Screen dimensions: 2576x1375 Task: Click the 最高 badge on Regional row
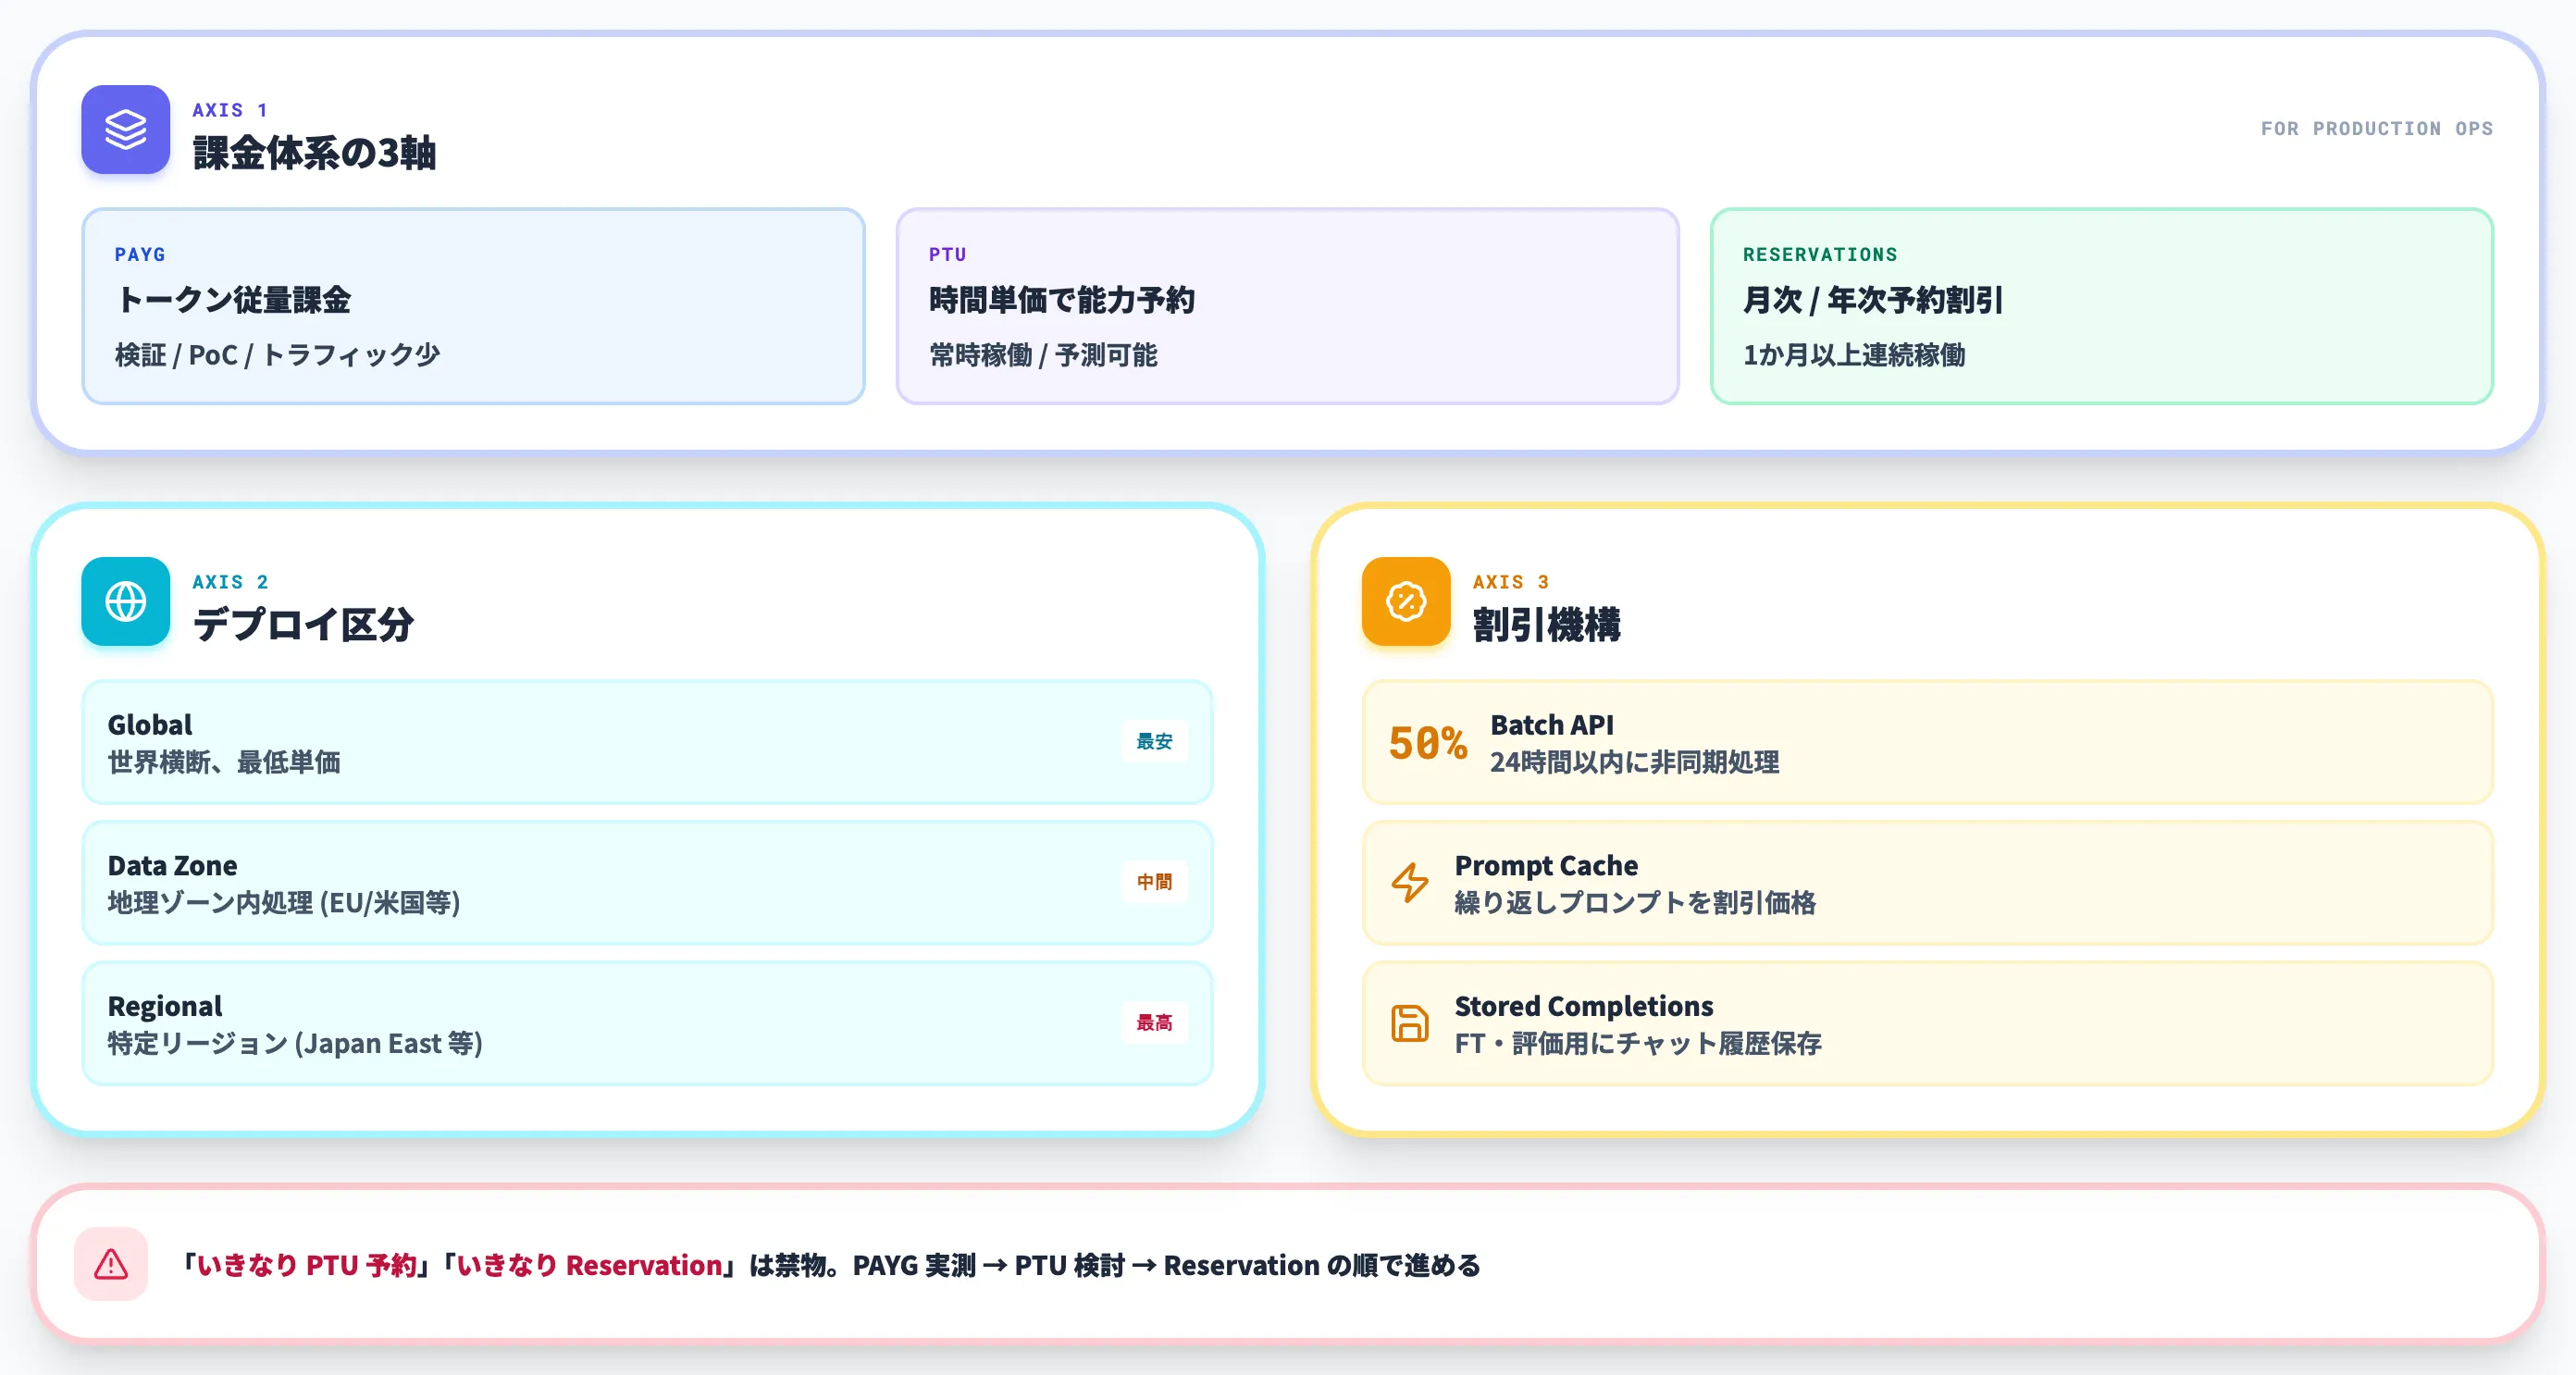pyautogui.click(x=1155, y=1023)
